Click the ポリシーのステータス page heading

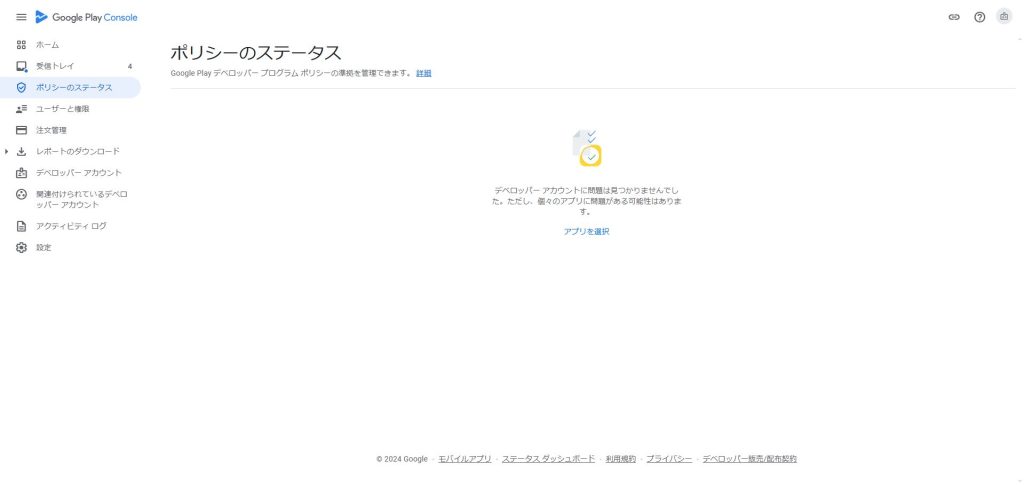[x=256, y=53]
